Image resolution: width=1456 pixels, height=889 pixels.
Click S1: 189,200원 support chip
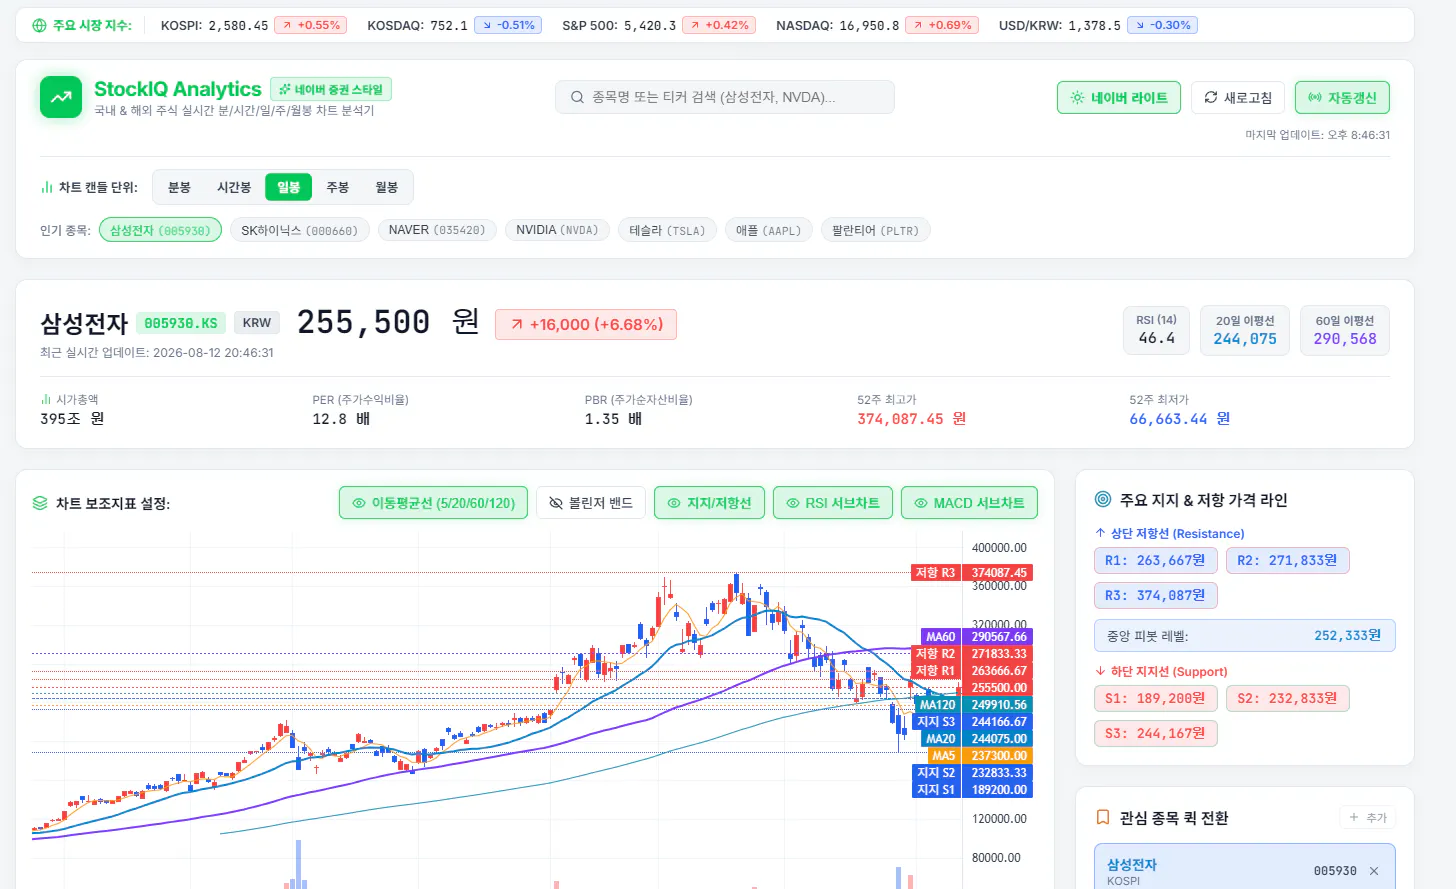[1155, 698]
